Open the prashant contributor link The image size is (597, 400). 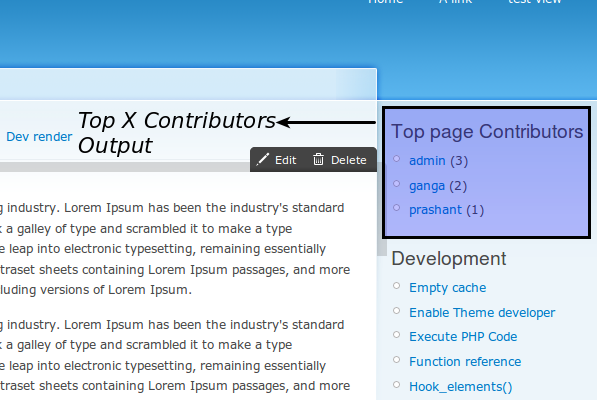tap(435, 210)
